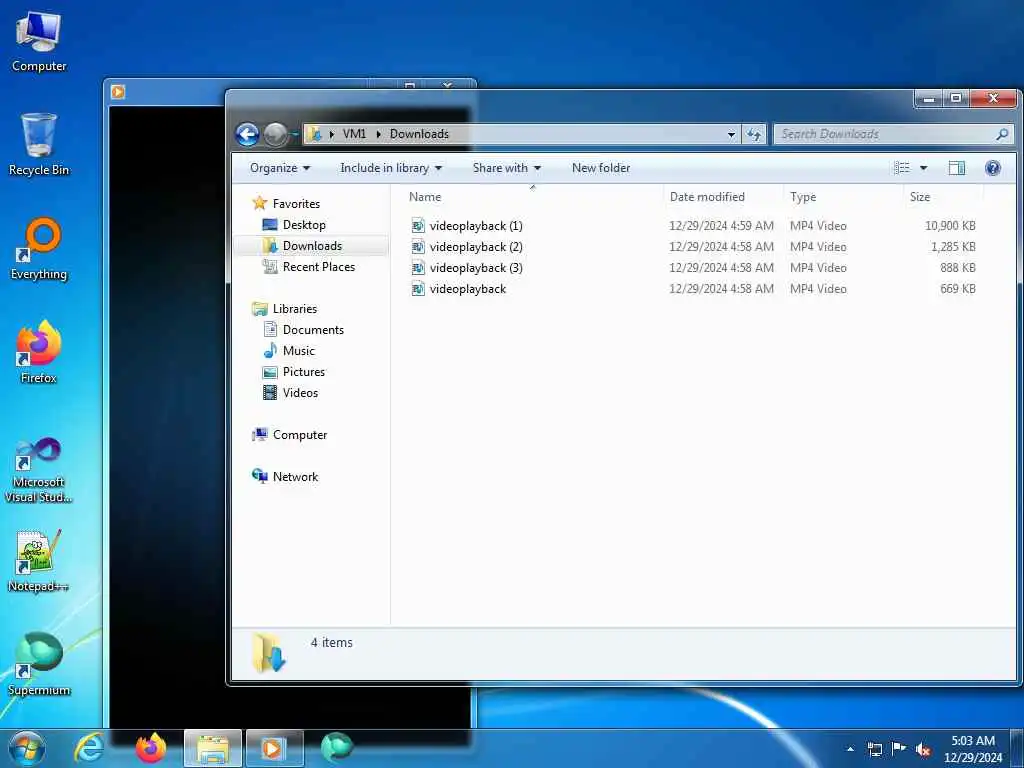Select the Recycle Bin desktop icon
1024x768 pixels.
pos(39,144)
